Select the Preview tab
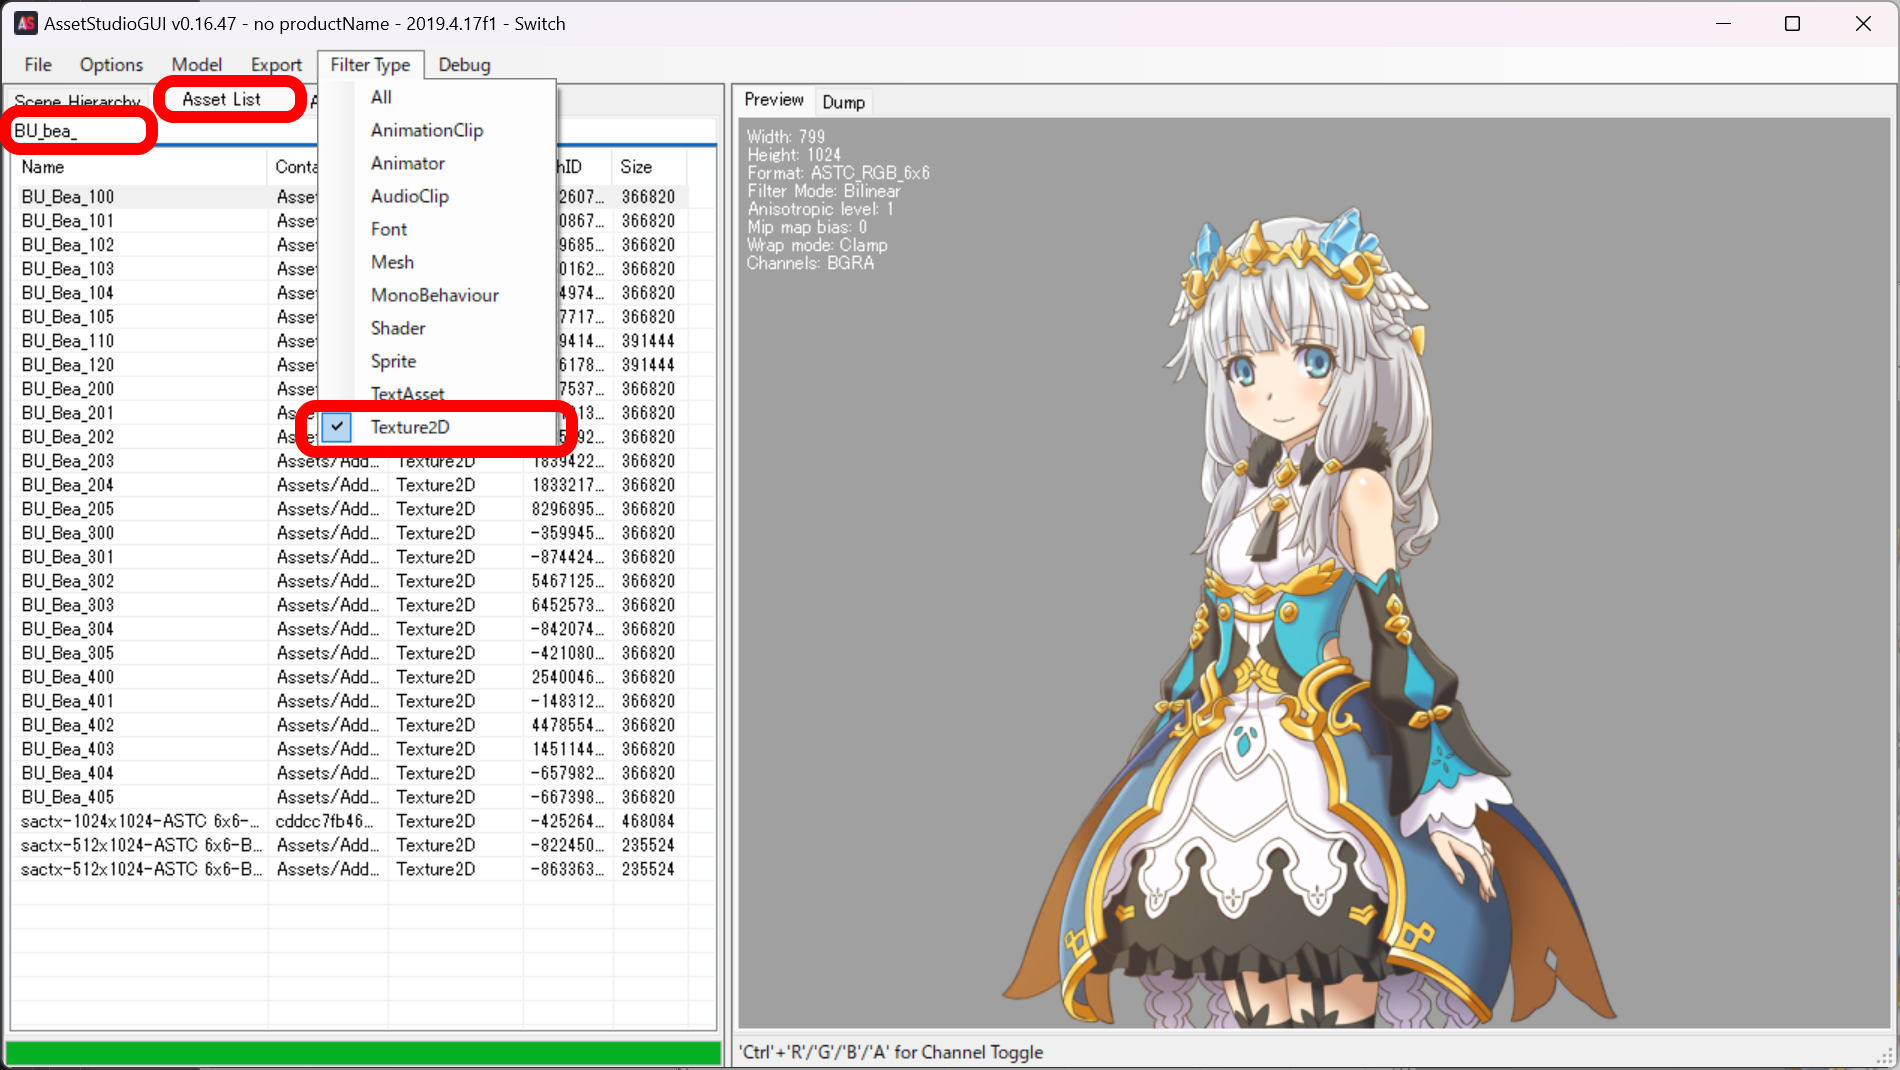Viewport: 1900px width, 1070px height. pyautogui.click(x=773, y=100)
